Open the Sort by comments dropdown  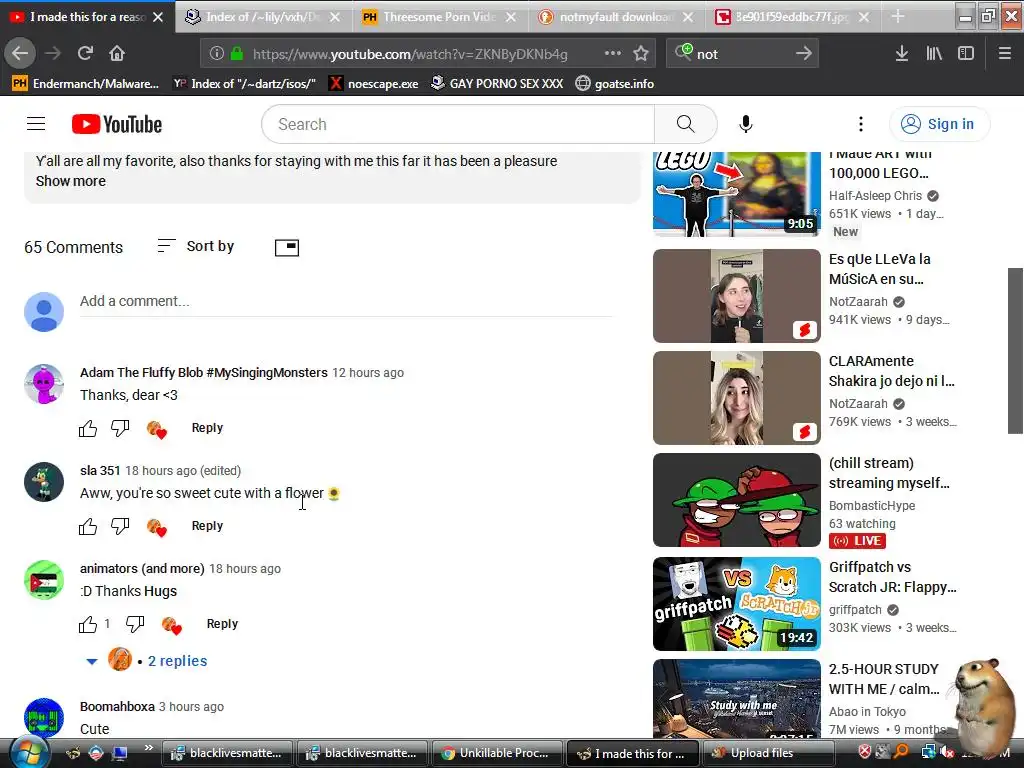click(x=196, y=246)
